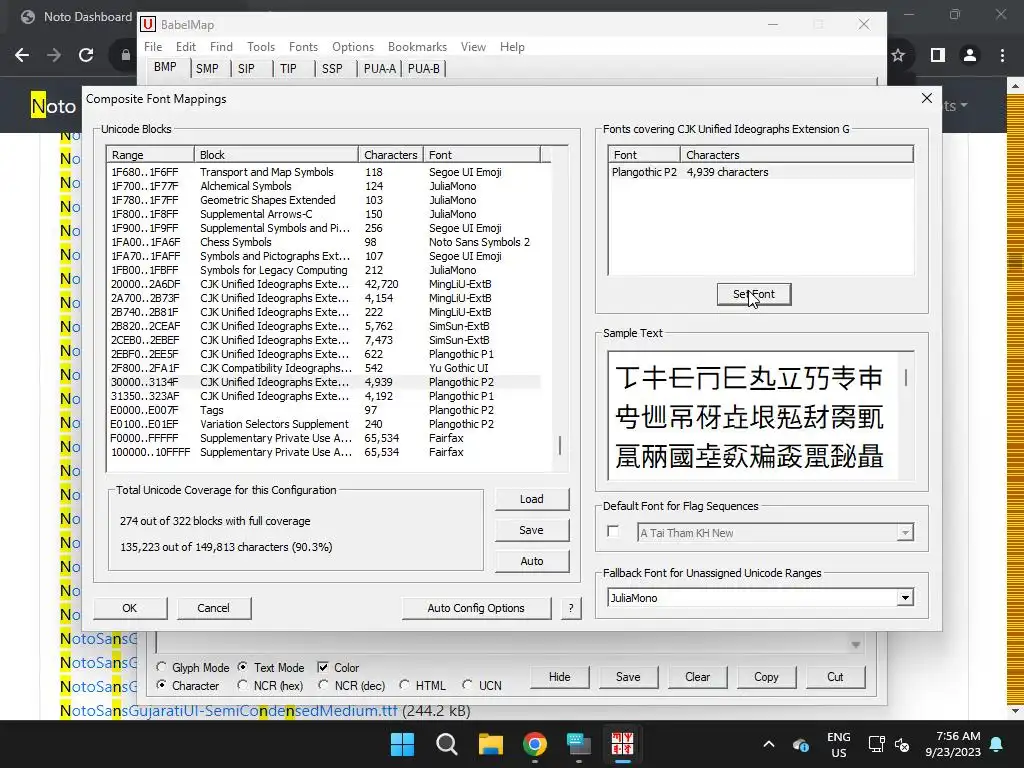
Task: Open Chrome side panel icon
Action: pyautogui.click(x=938, y=56)
